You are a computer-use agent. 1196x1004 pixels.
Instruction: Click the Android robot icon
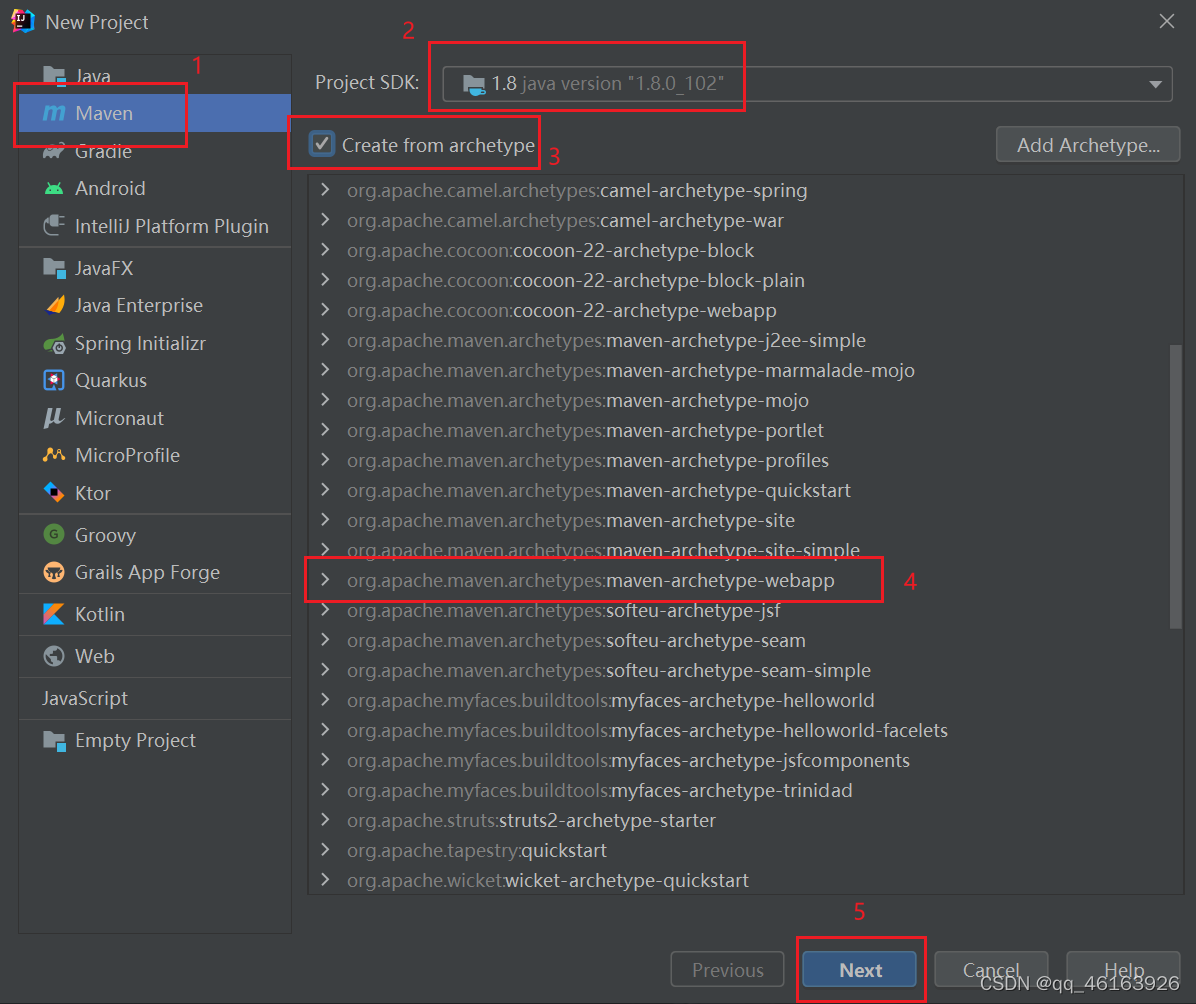coord(54,188)
